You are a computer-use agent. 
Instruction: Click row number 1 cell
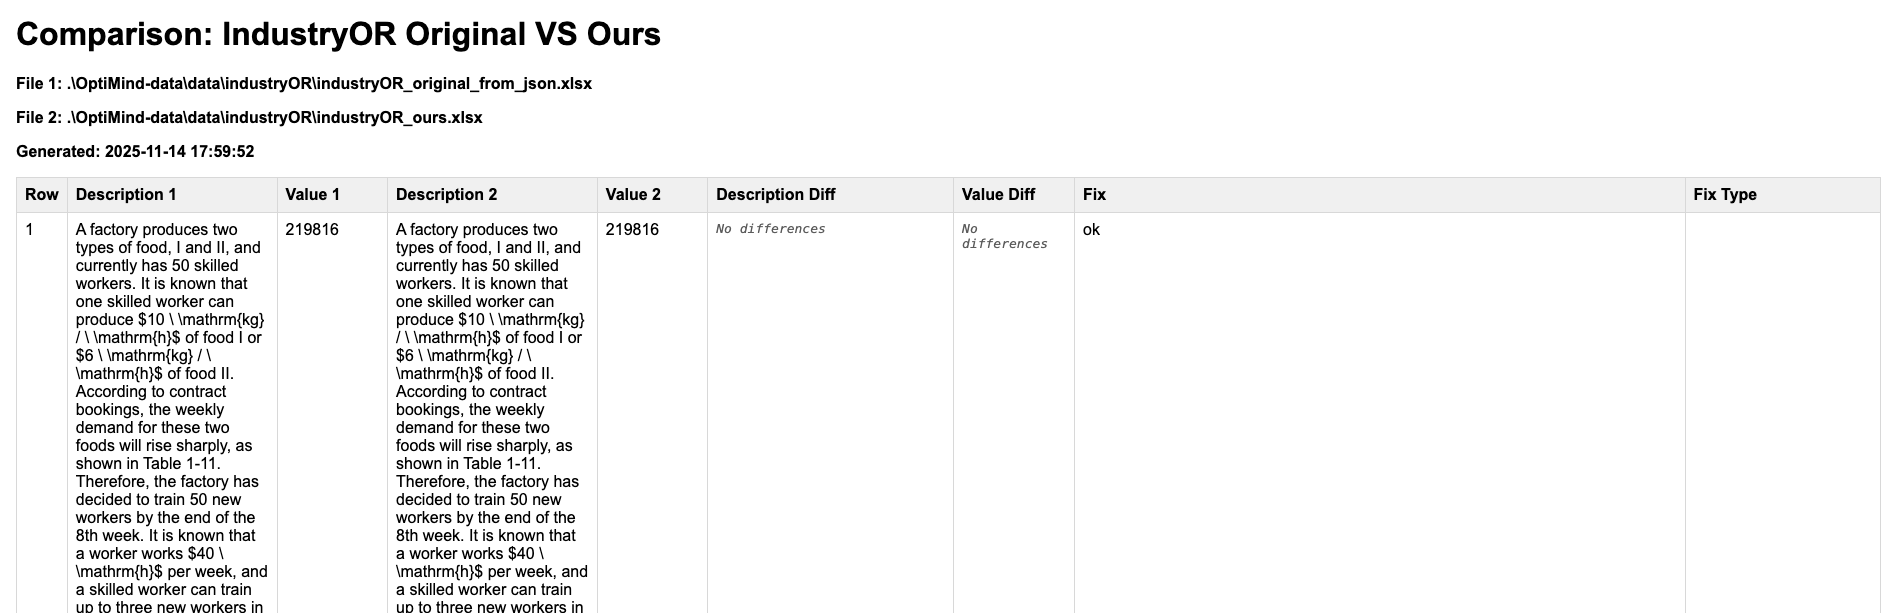point(30,230)
